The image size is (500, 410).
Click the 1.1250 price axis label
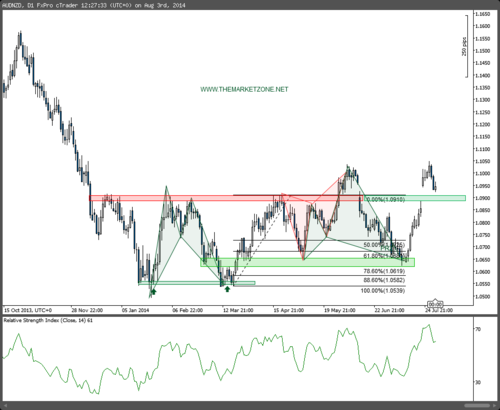point(483,112)
